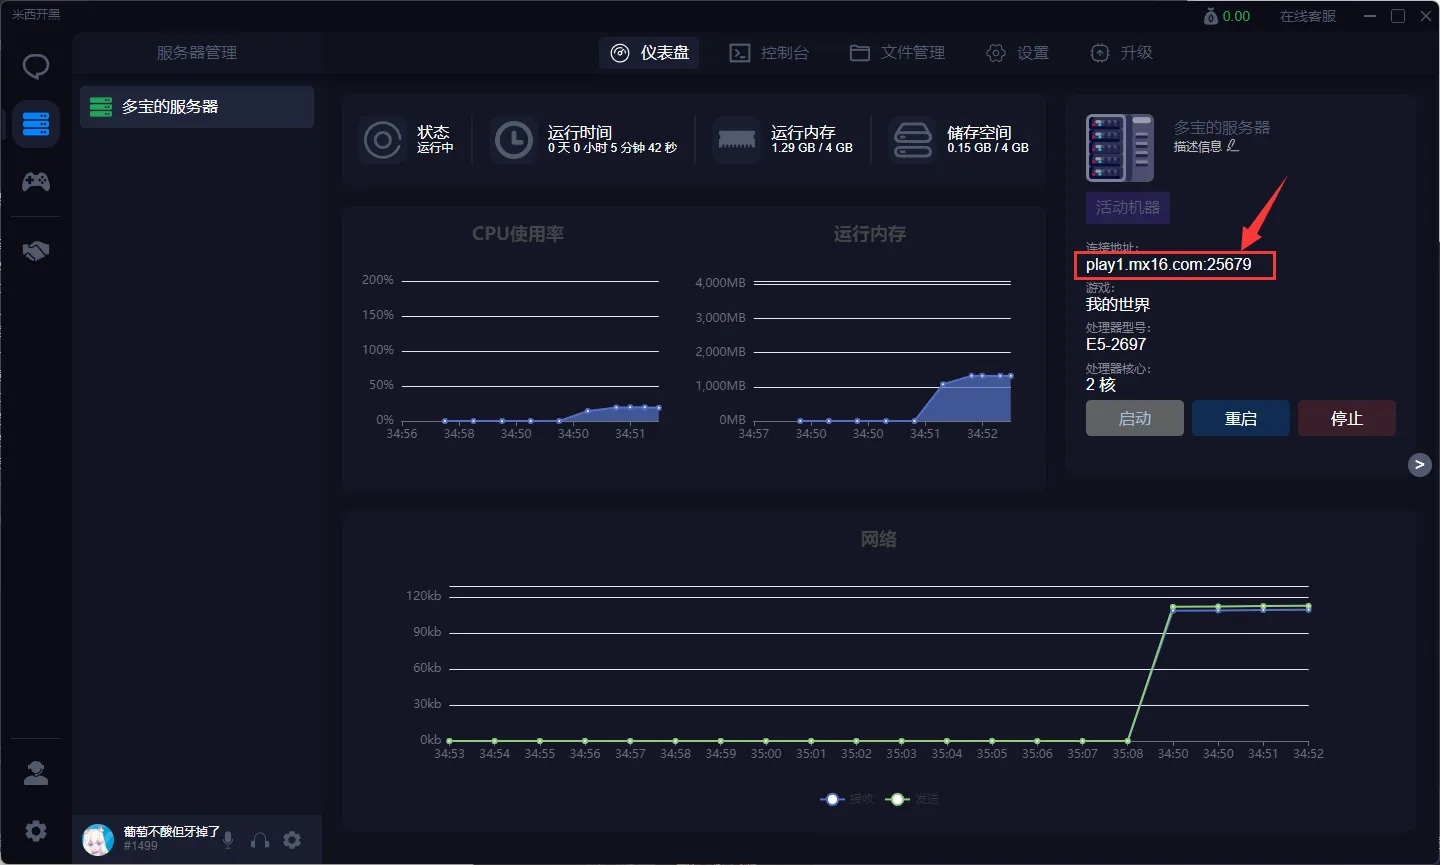Select 多宝的服务器 in the server list
The image size is (1440, 865).
[197, 106]
